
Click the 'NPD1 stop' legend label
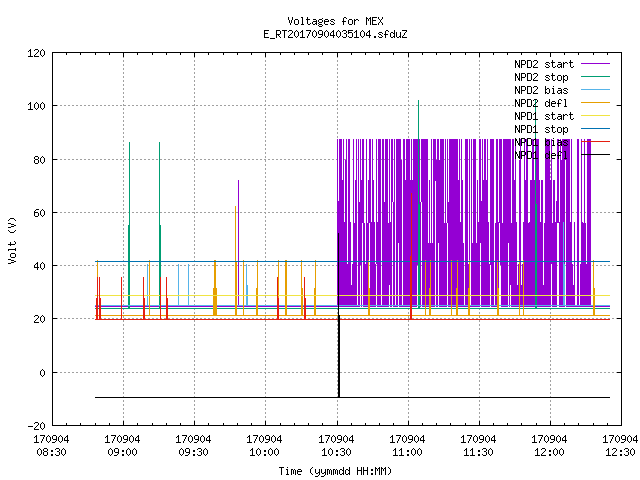[x=541, y=129]
